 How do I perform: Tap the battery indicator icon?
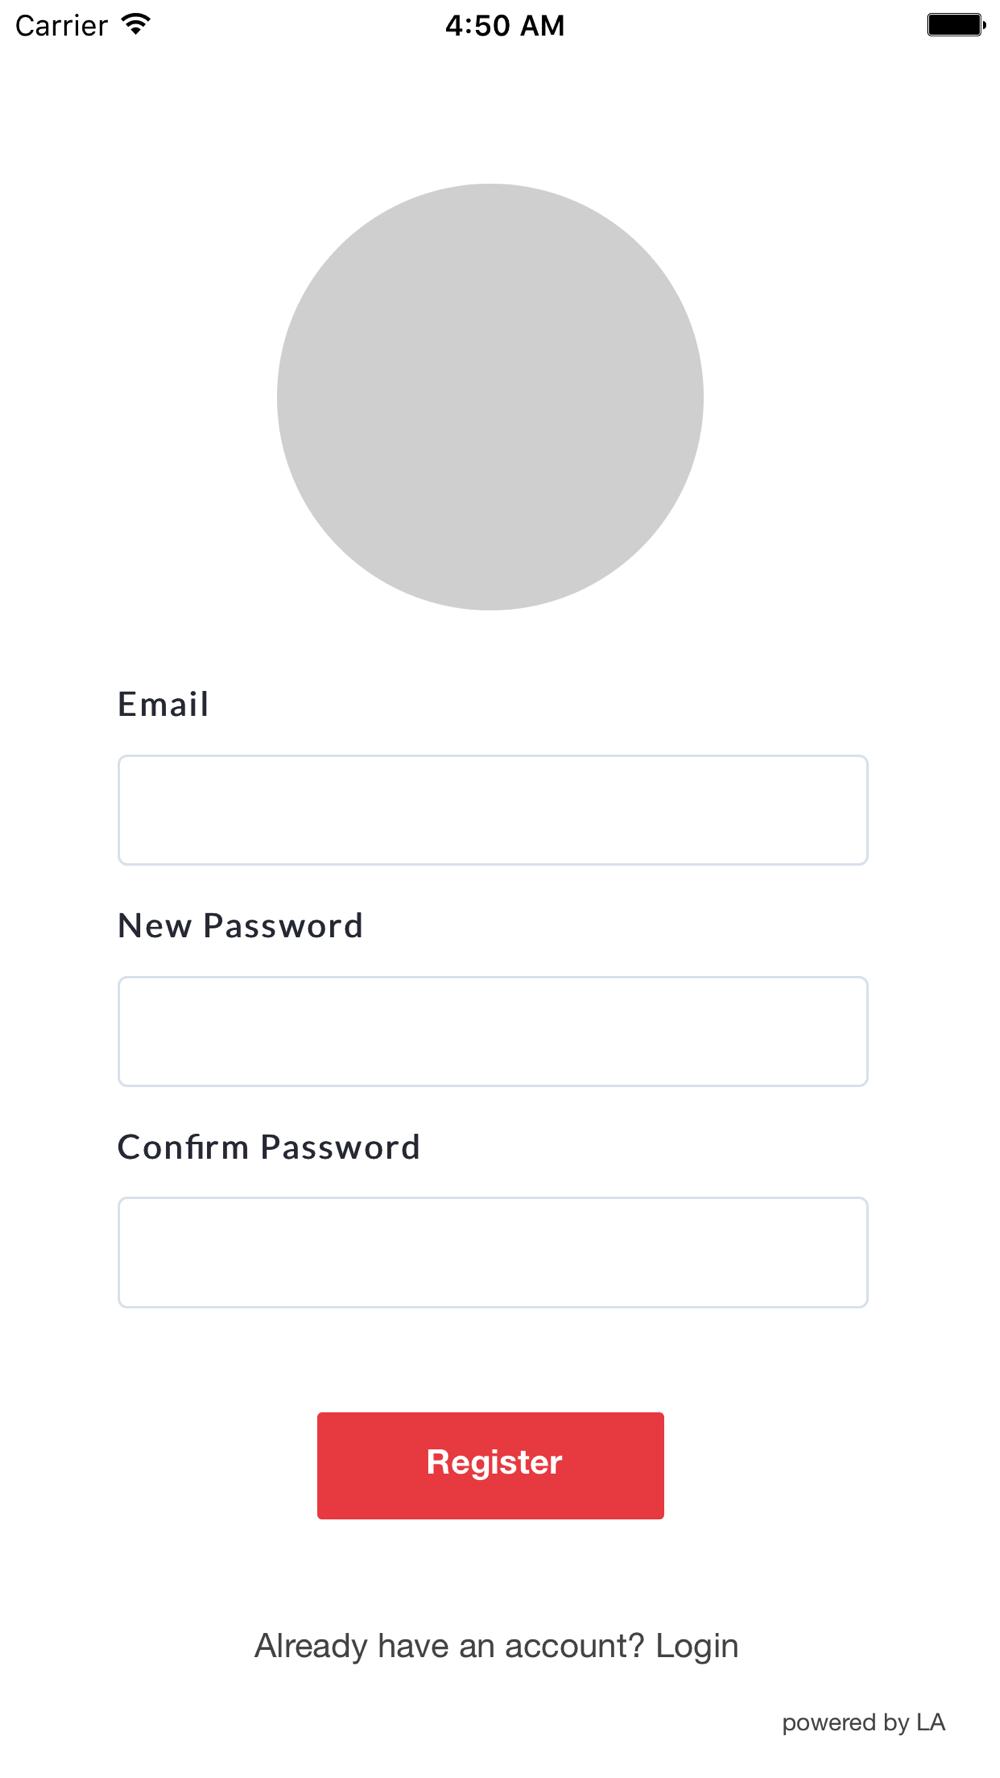pos(956,25)
